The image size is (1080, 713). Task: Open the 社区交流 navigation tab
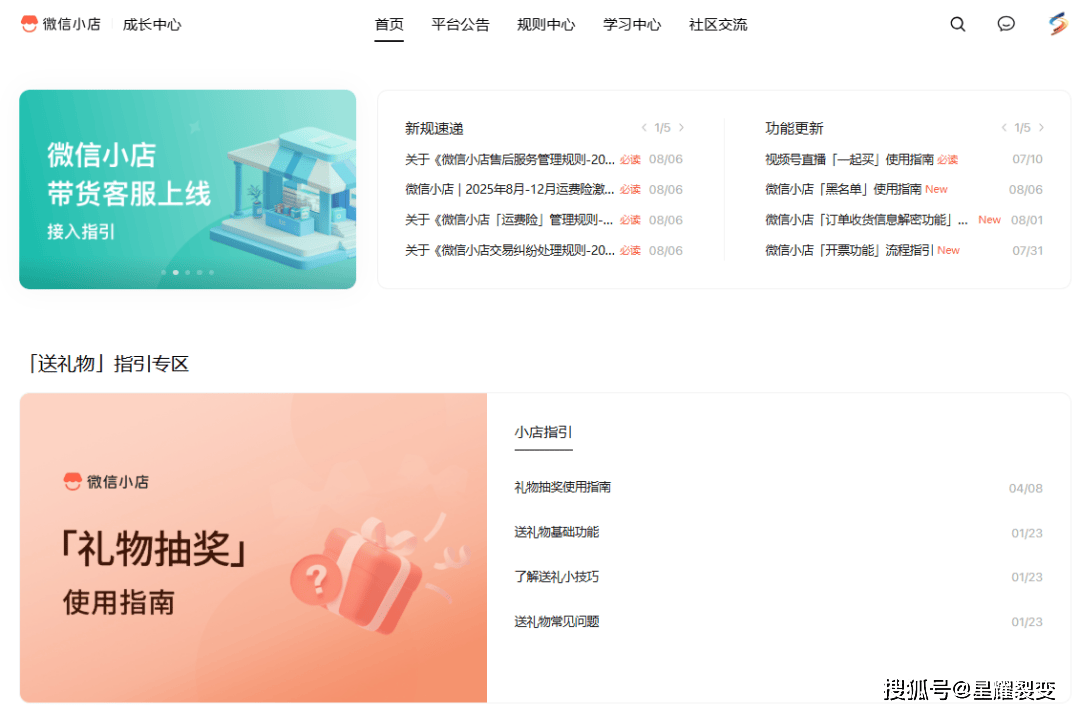pos(718,25)
